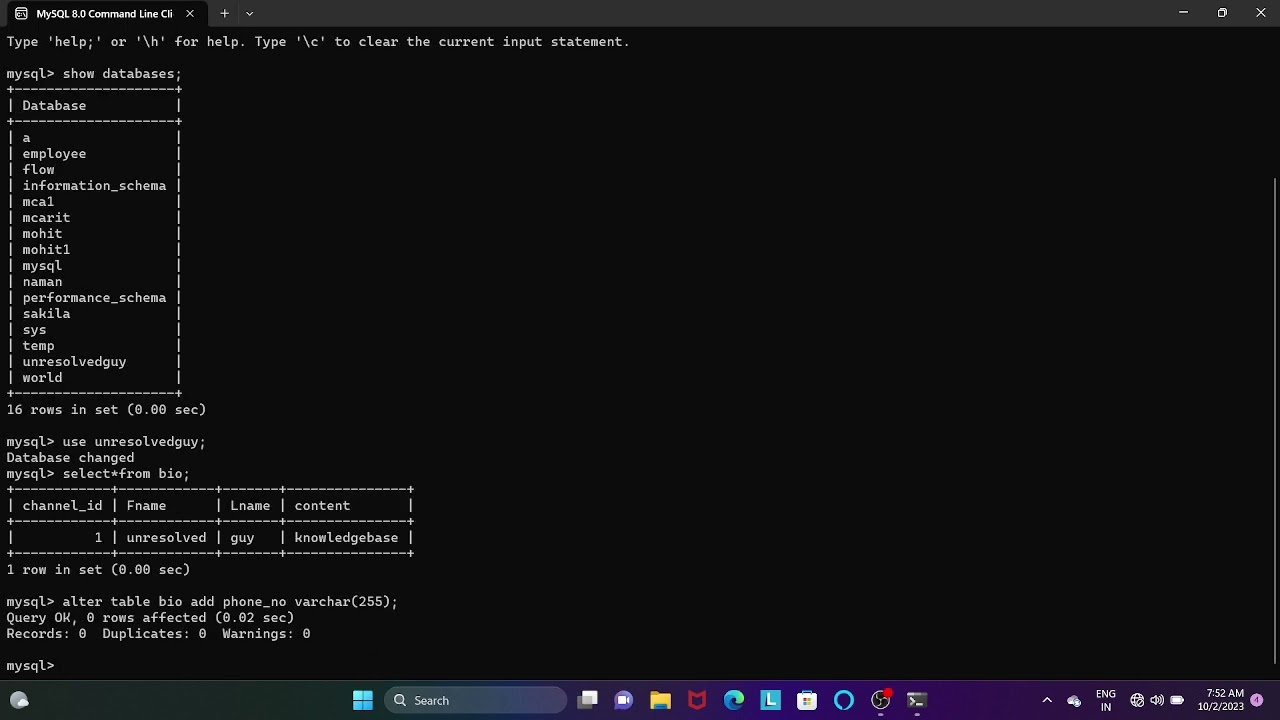This screenshot has width=1280, height=720.
Task: Minimize the terminal window
Action: (x=1183, y=13)
